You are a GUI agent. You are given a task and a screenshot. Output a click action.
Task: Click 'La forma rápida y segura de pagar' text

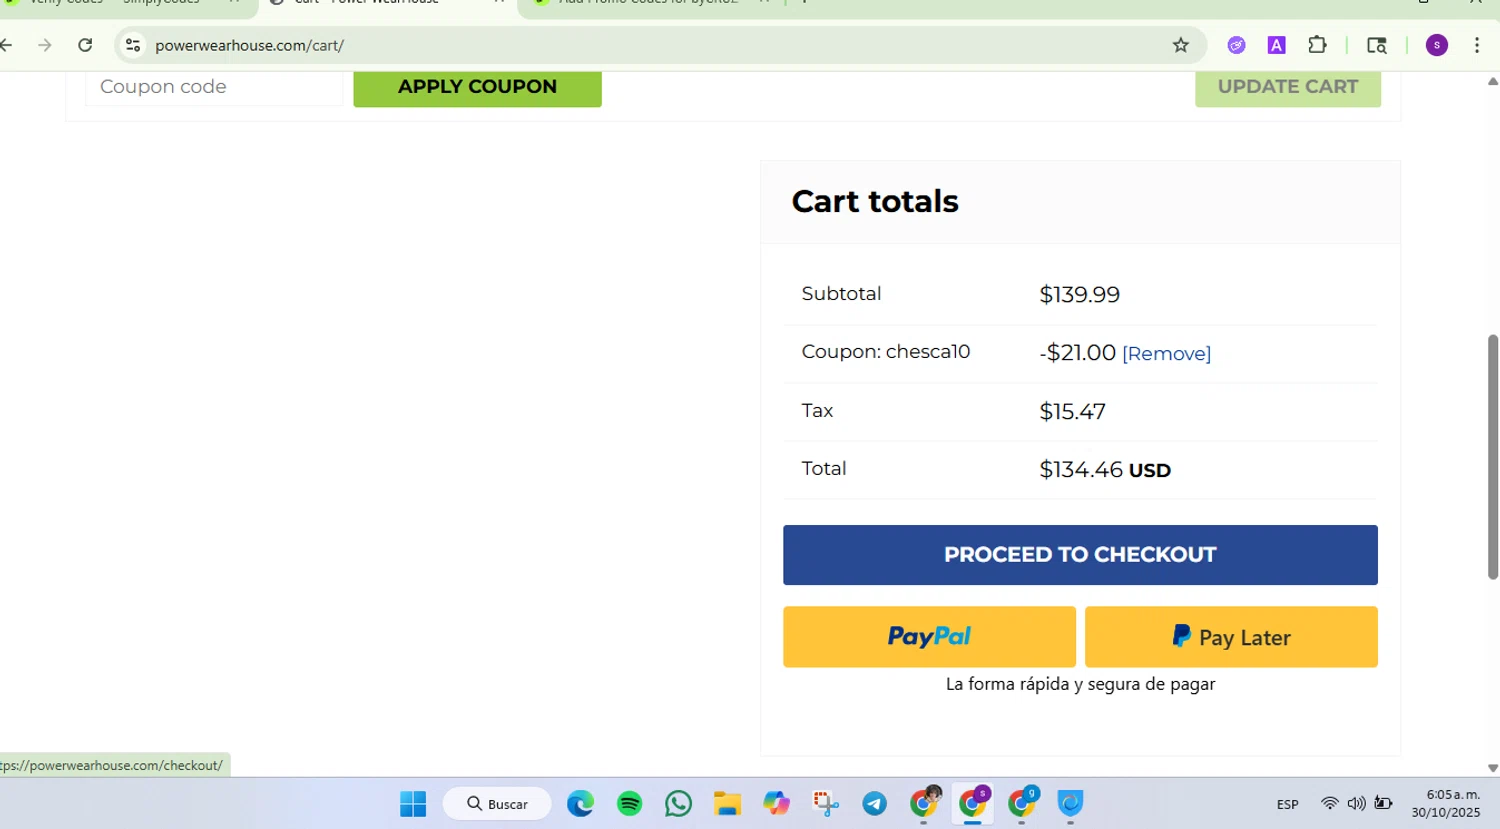(1080, 684)
